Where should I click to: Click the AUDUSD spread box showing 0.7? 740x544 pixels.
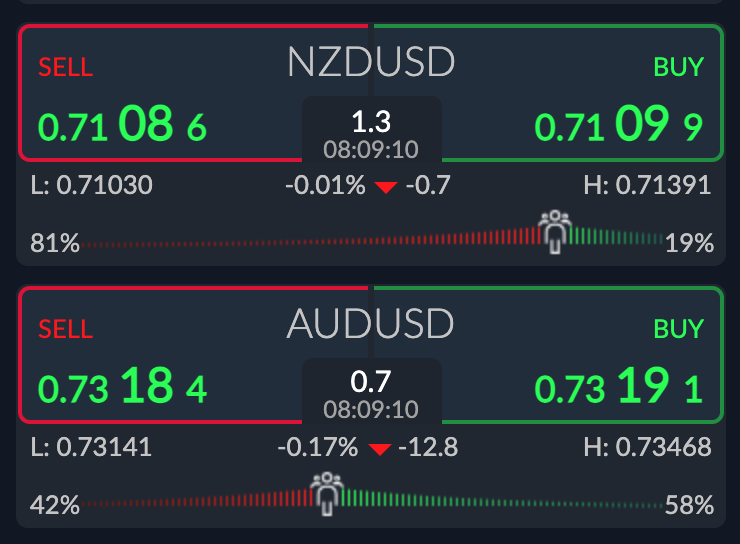click(371, 391)
